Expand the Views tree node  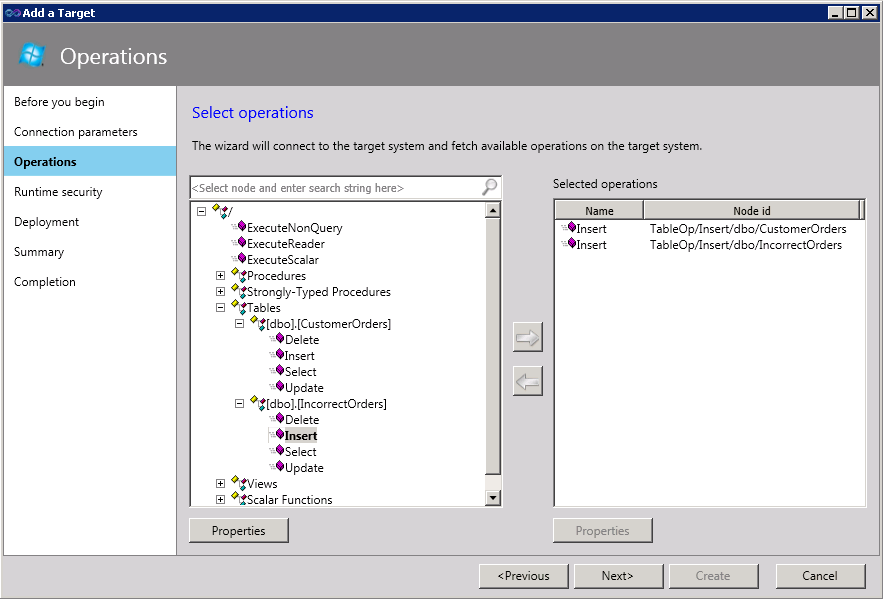coord(220,484)
